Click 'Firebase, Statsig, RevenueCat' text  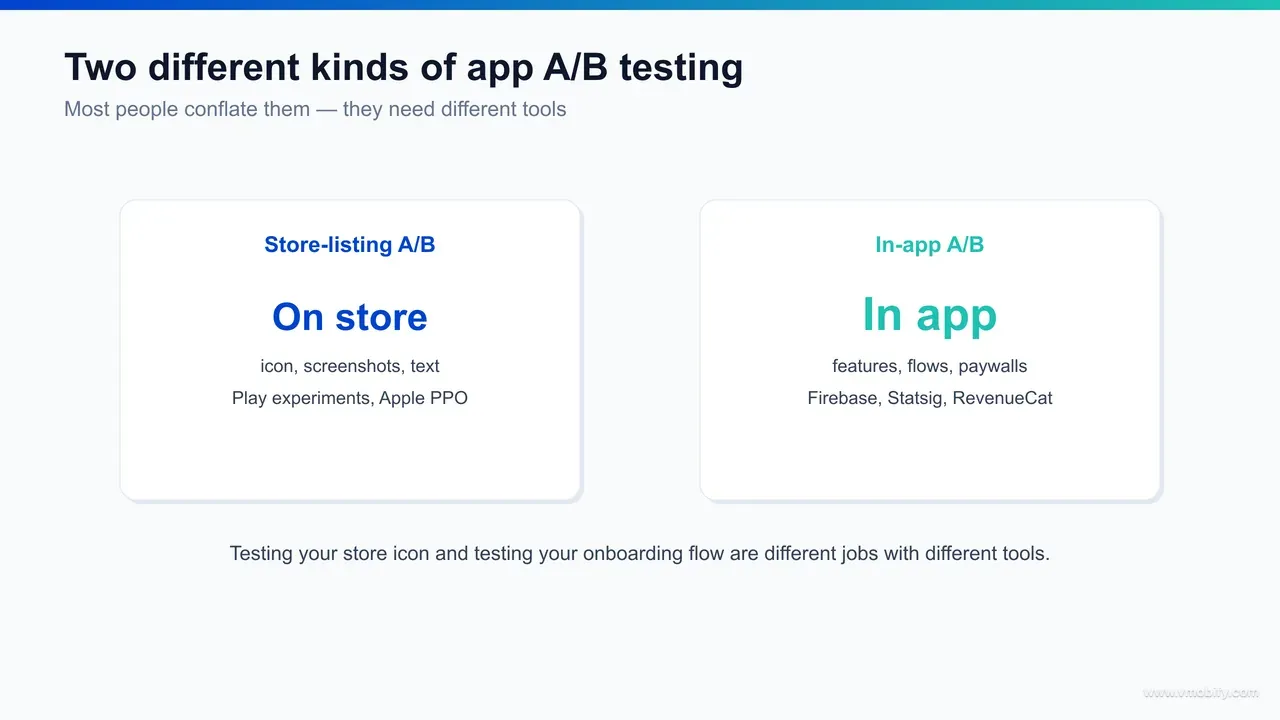(930, 398)
